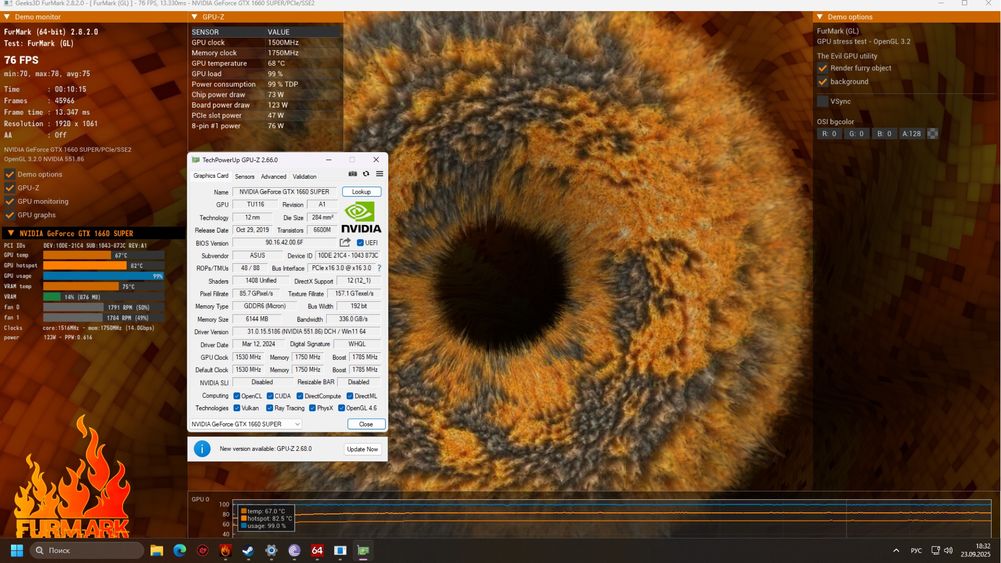Collapse the Demo options panel header
The width and height of the screenshot is (1001, 563).
[907, 17]
